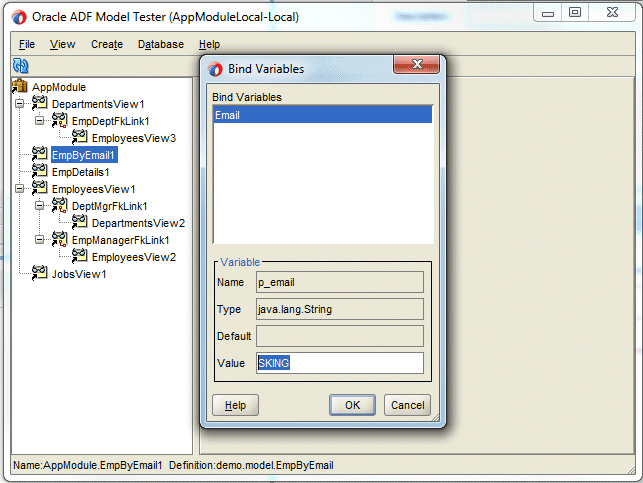Viewport: 643px width, 483px height.
Task: Select the EmployeesView3 tree label
Action: click(x=134, y=138)
